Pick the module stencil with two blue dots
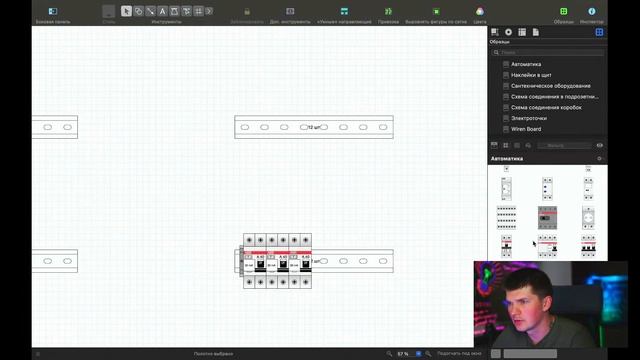Viewport: 640px width, 360px height. (547, 189)
